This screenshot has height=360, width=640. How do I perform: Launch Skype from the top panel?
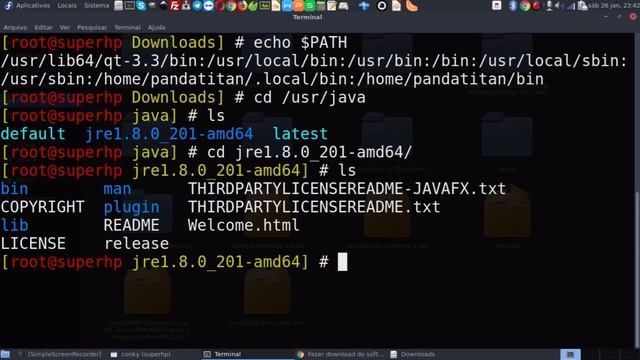tap(141, 6)
